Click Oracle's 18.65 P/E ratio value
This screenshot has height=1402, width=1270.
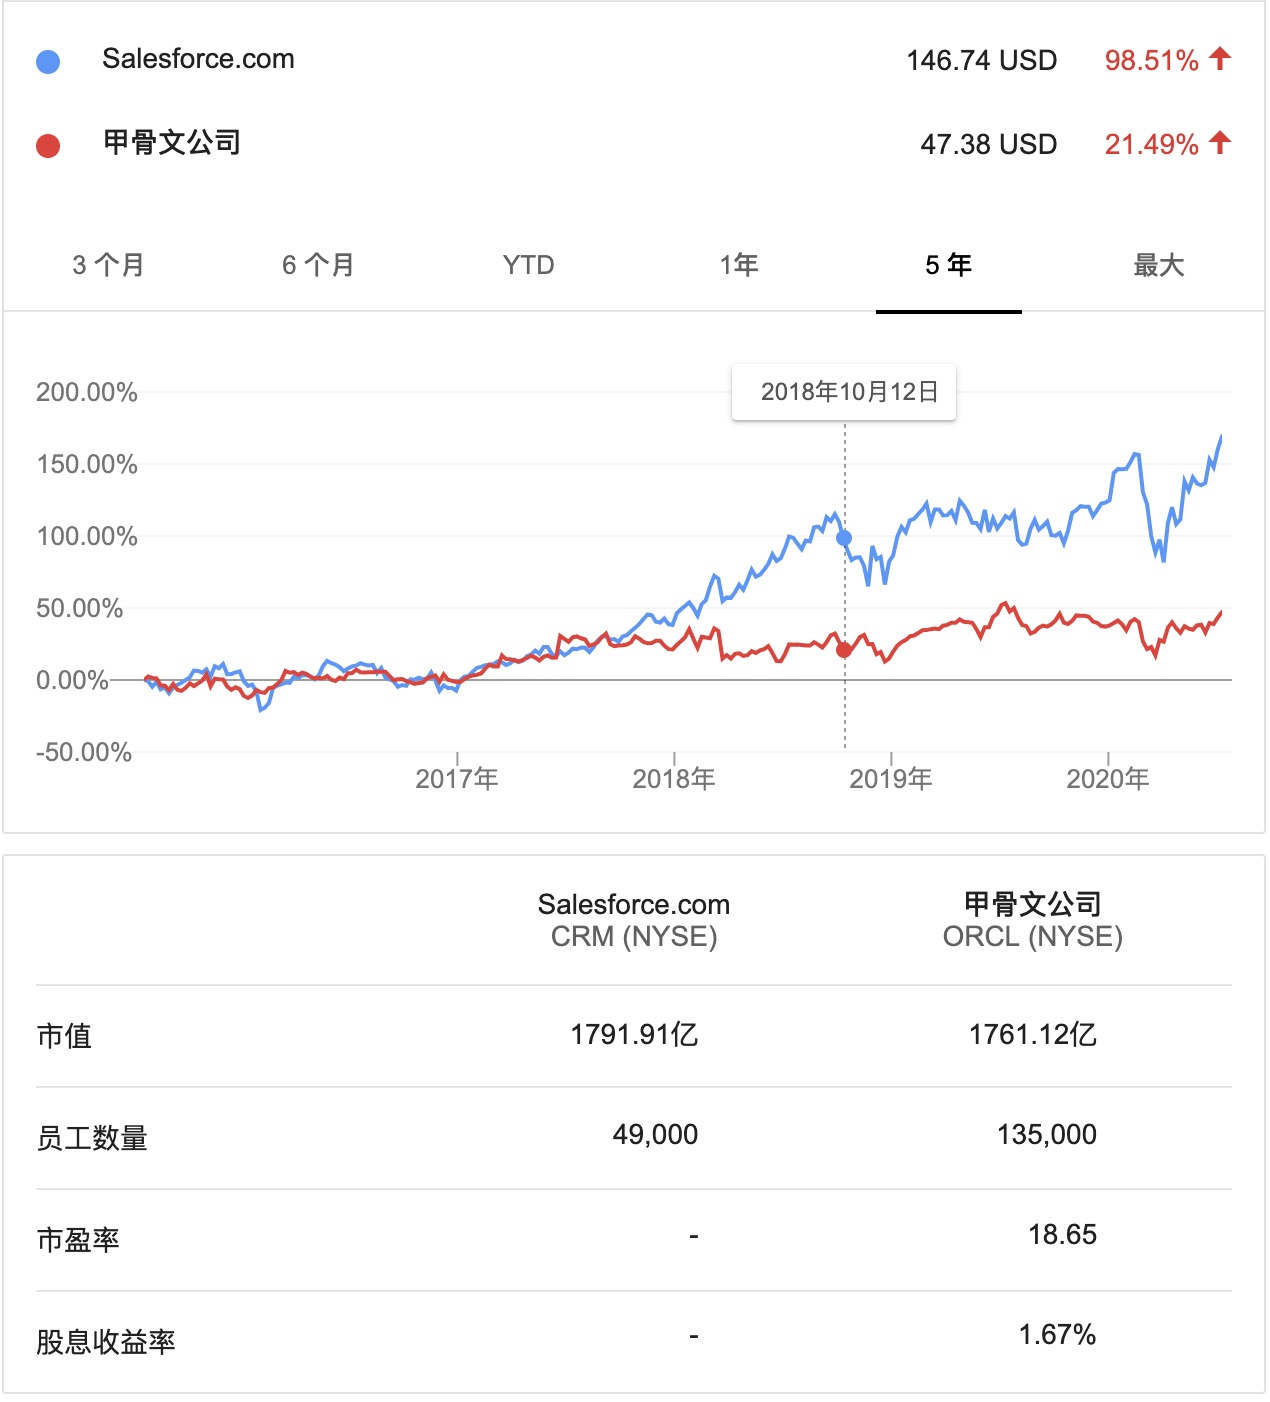pyautogui.click(x=1062, y=1235)
